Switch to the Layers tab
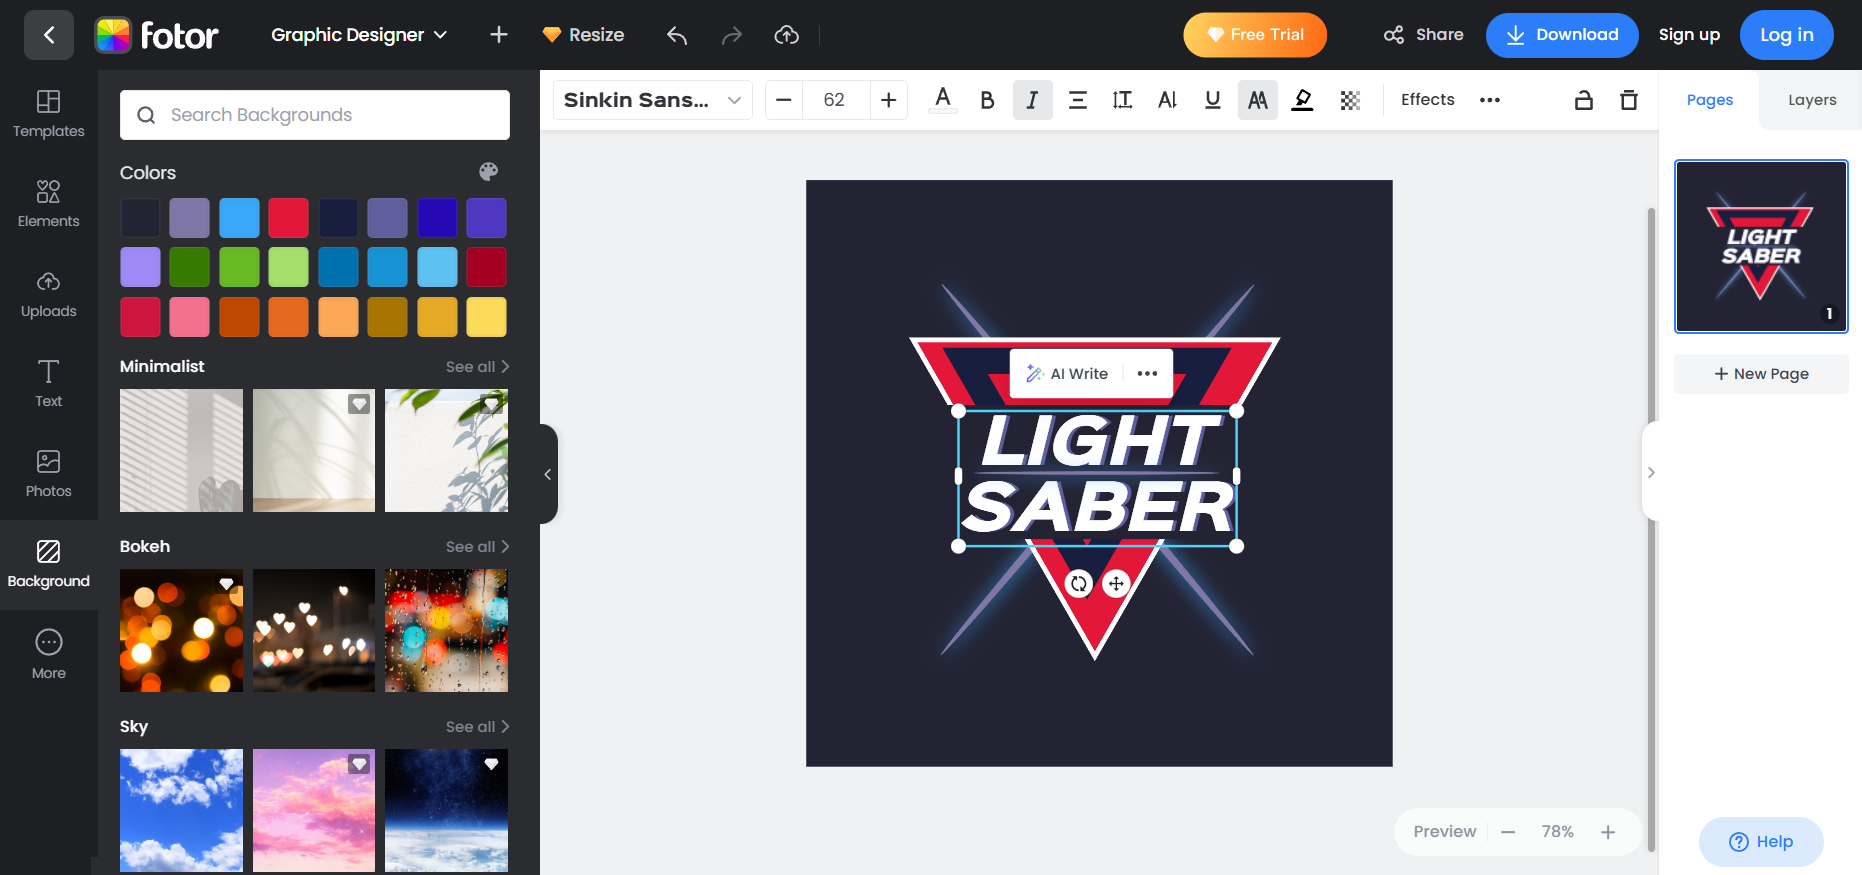Viewport: 1862px width, 875px height. pyautogui.click(x=1811, y=100)
